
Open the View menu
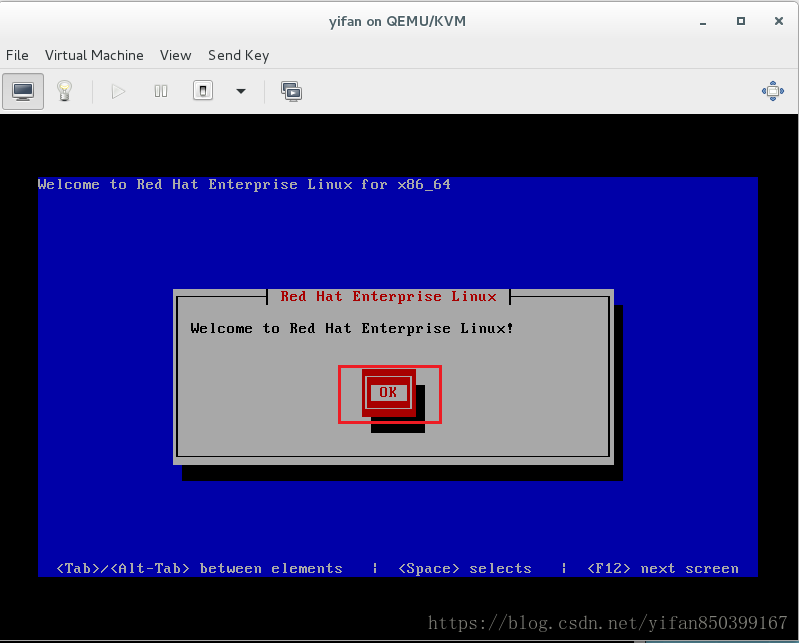[176, 55]
